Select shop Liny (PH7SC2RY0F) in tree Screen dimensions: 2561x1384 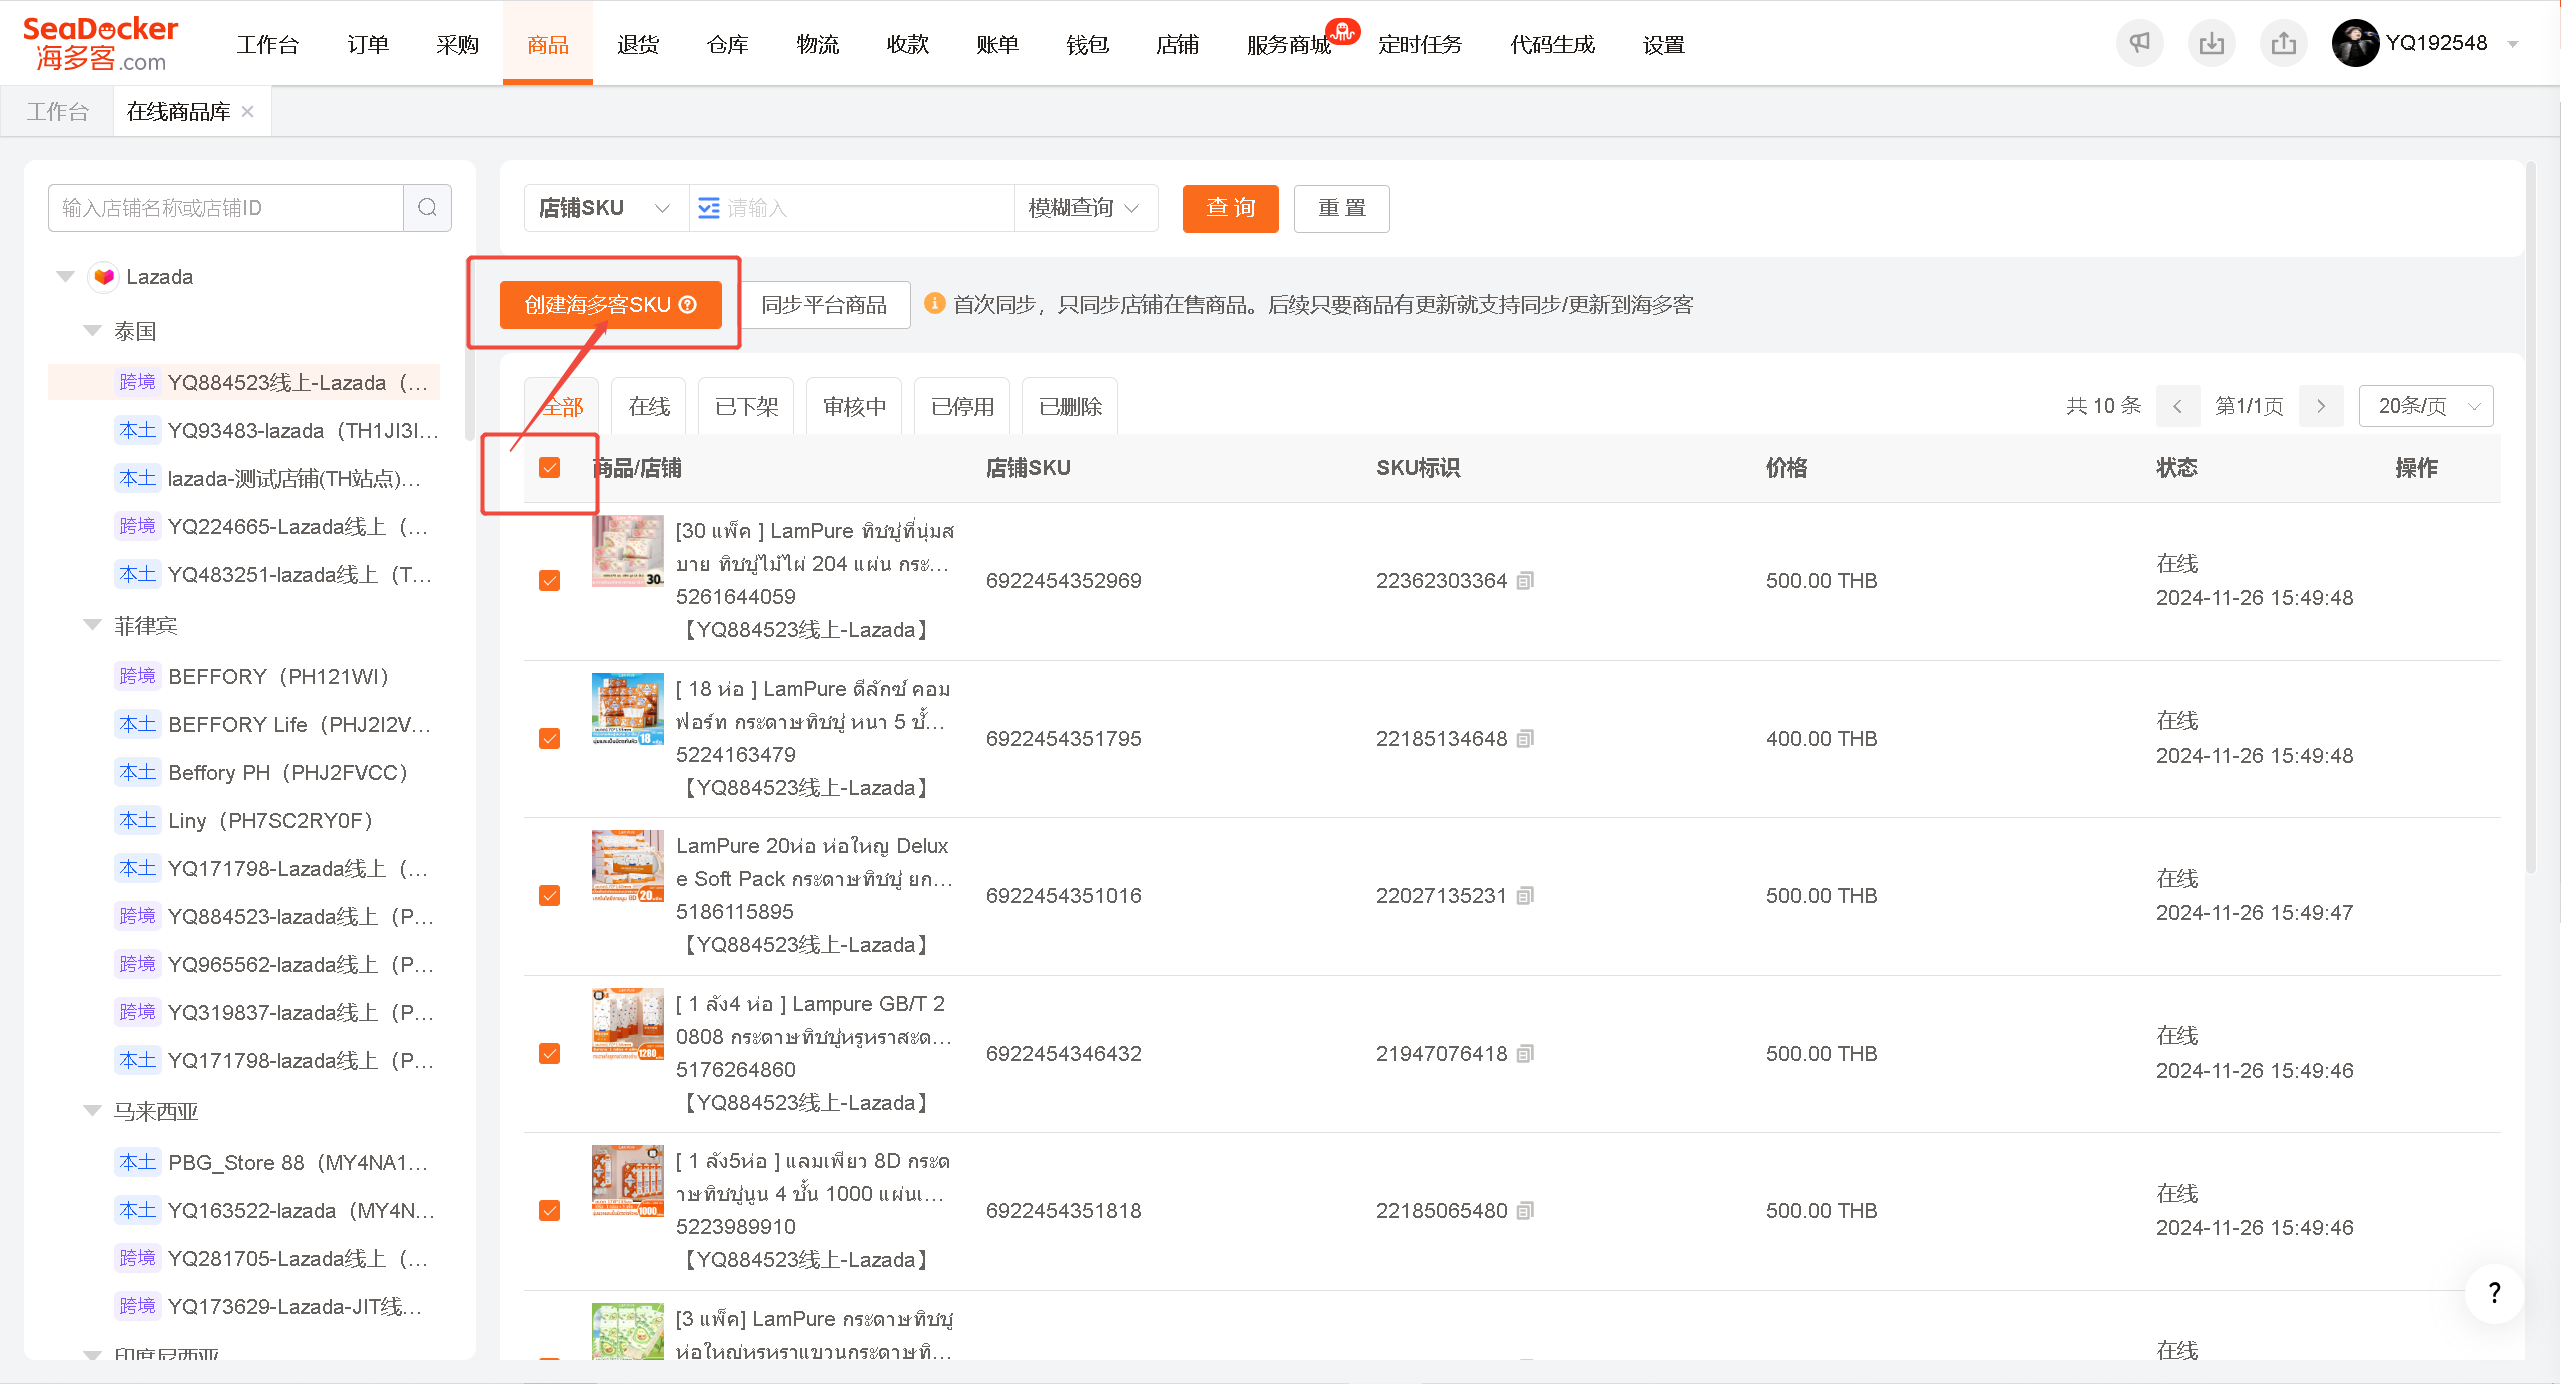click(x=245, y=821)
